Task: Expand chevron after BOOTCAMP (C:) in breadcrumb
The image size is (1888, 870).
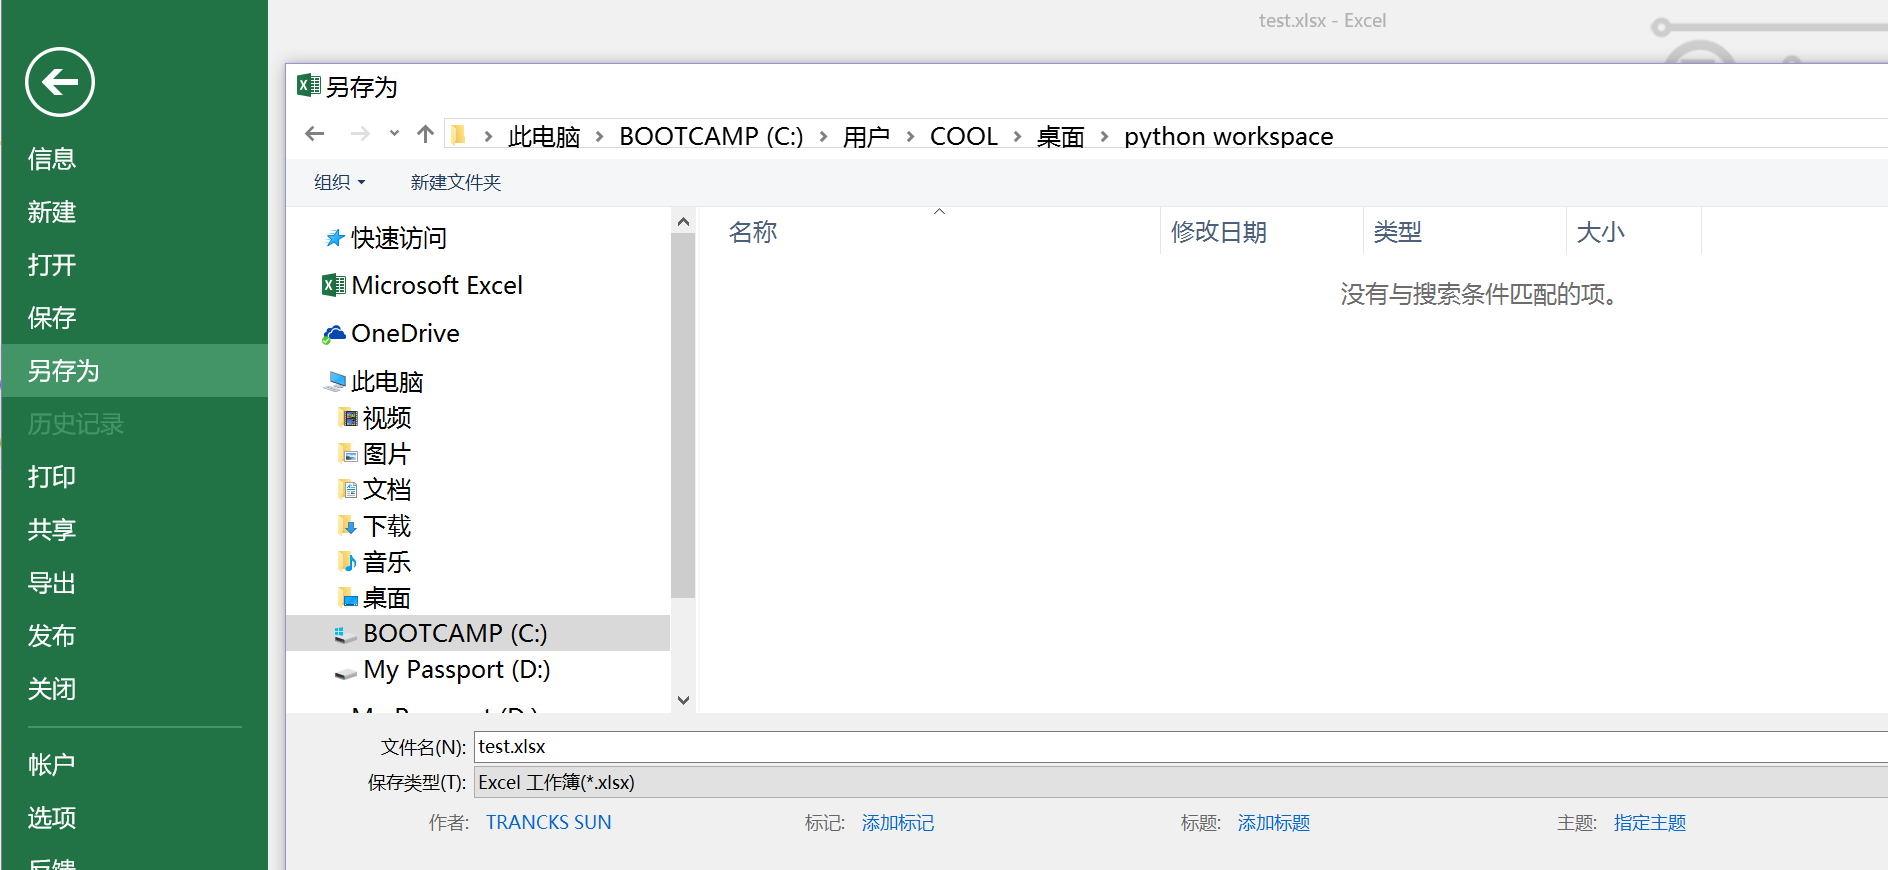Action: tap(823, 137)
